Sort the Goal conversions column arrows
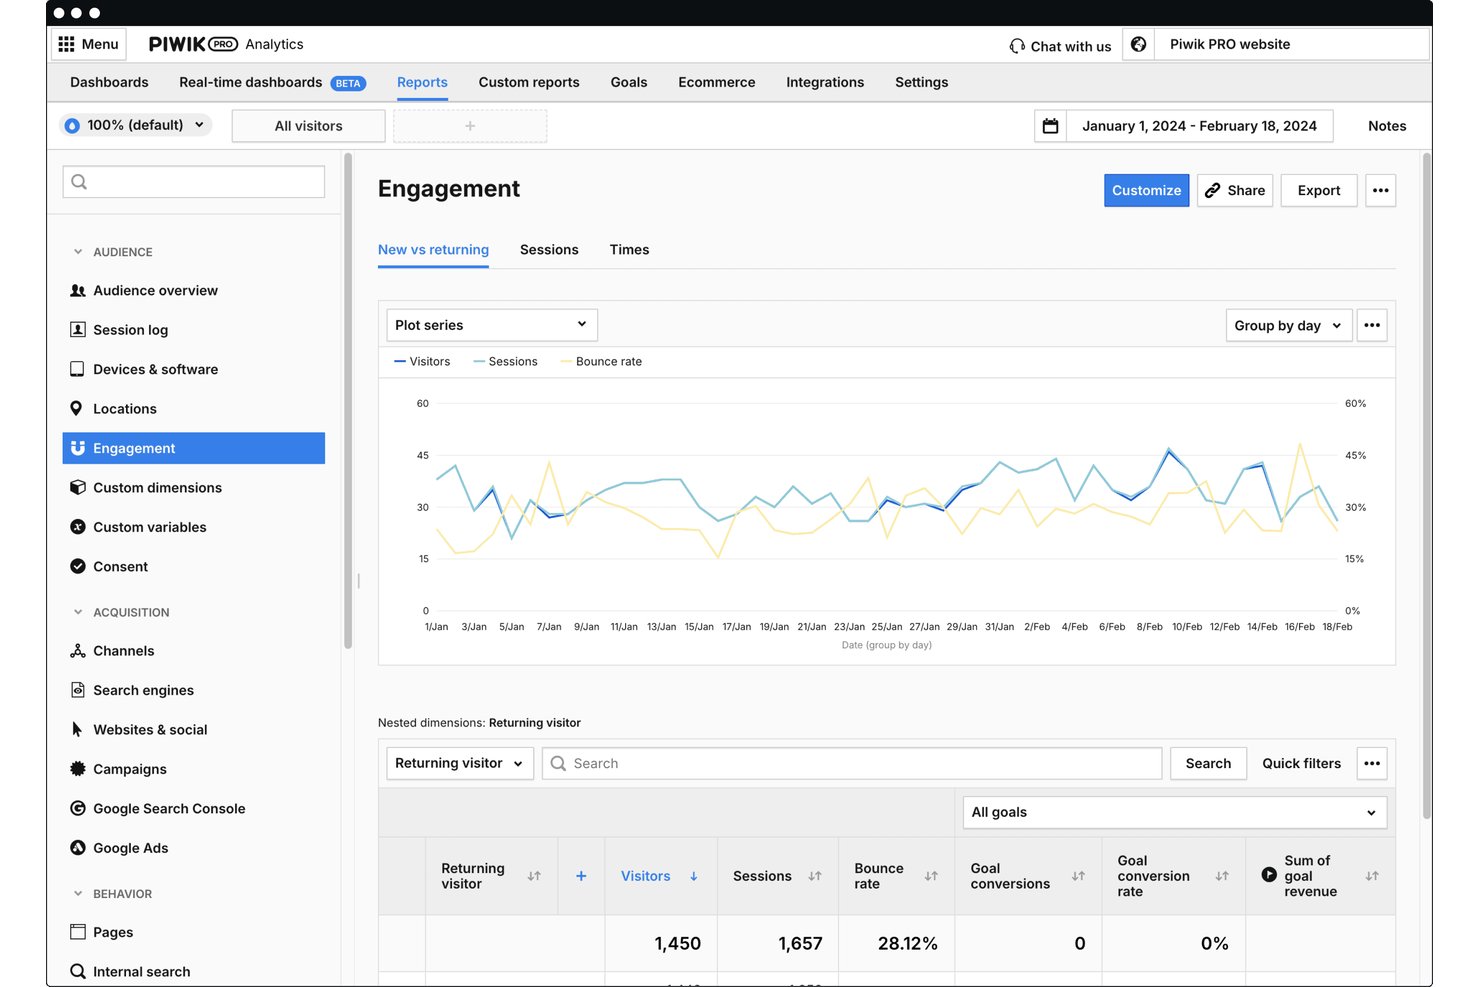 (x=1078, y=876)
